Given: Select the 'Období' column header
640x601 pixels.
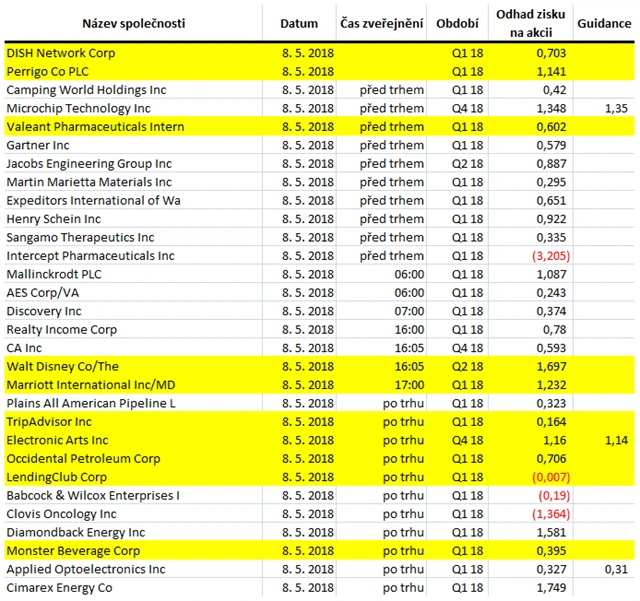Looking at the screenshot, I should [x=457, y=23].
